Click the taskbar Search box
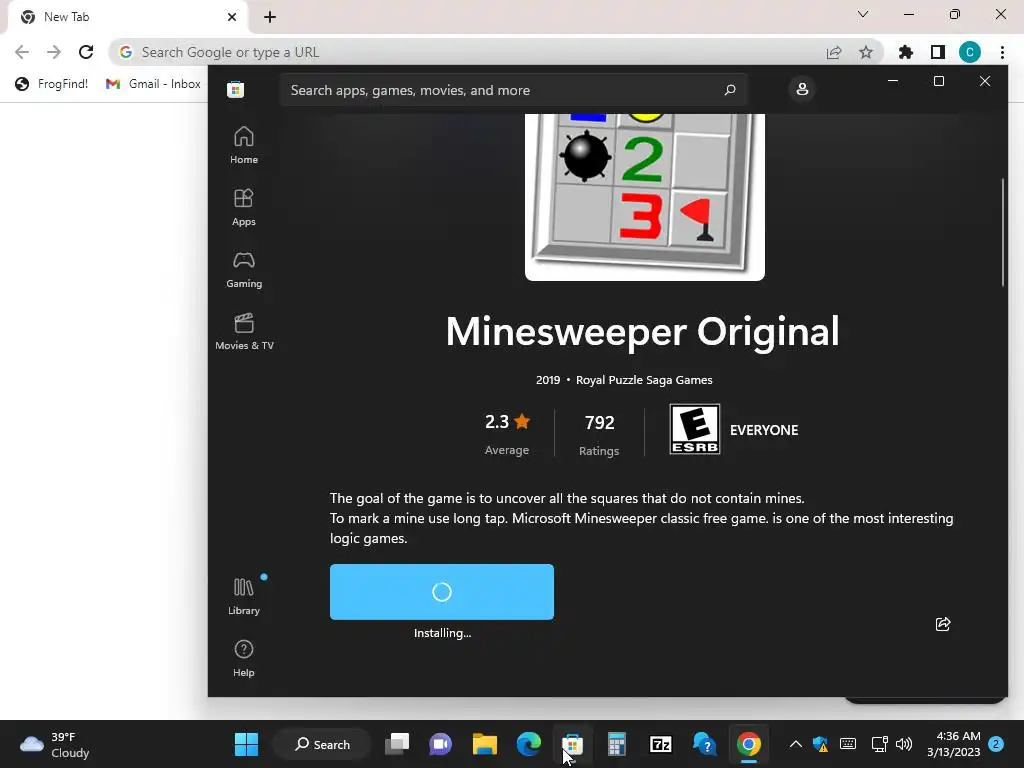The width and height of the screenshot is (1024, 768). 323,744
